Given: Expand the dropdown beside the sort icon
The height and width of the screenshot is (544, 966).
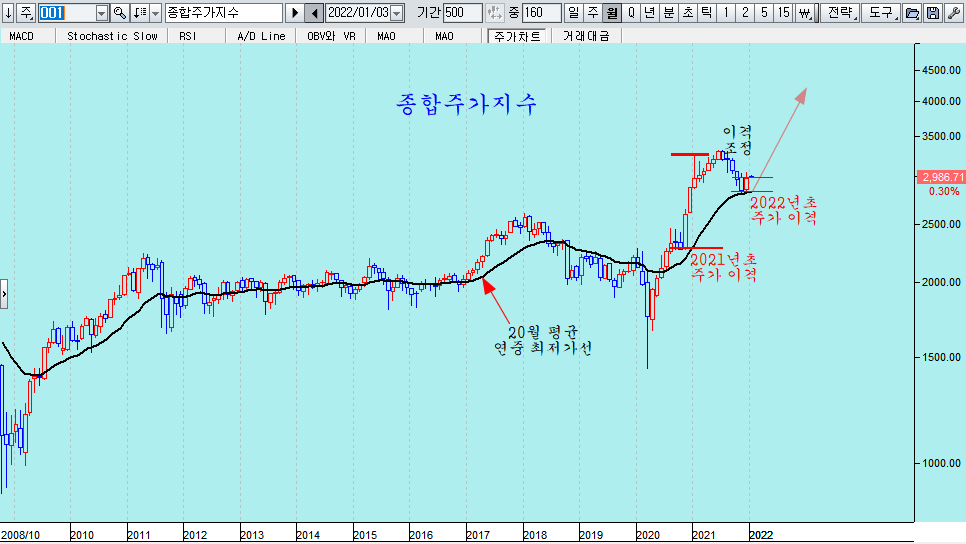Looking at the screenshot, I should click(155, 13).
